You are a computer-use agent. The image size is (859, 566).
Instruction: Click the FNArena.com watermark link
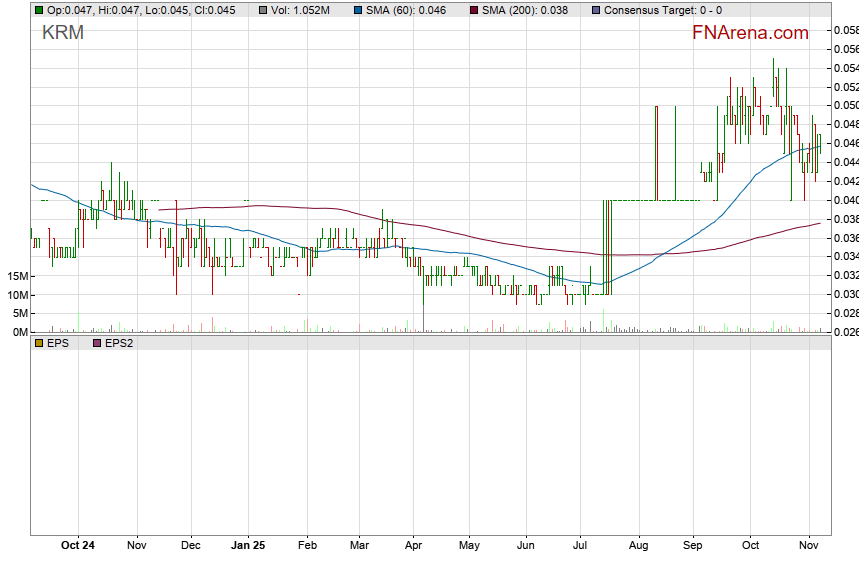(750, 33)
